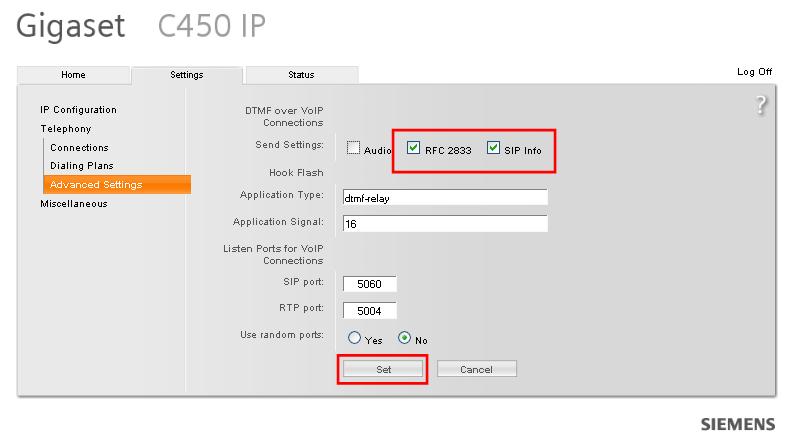Click the Gigaset C450 IP title
Screen dimensions: 812x446
[141, 26]
